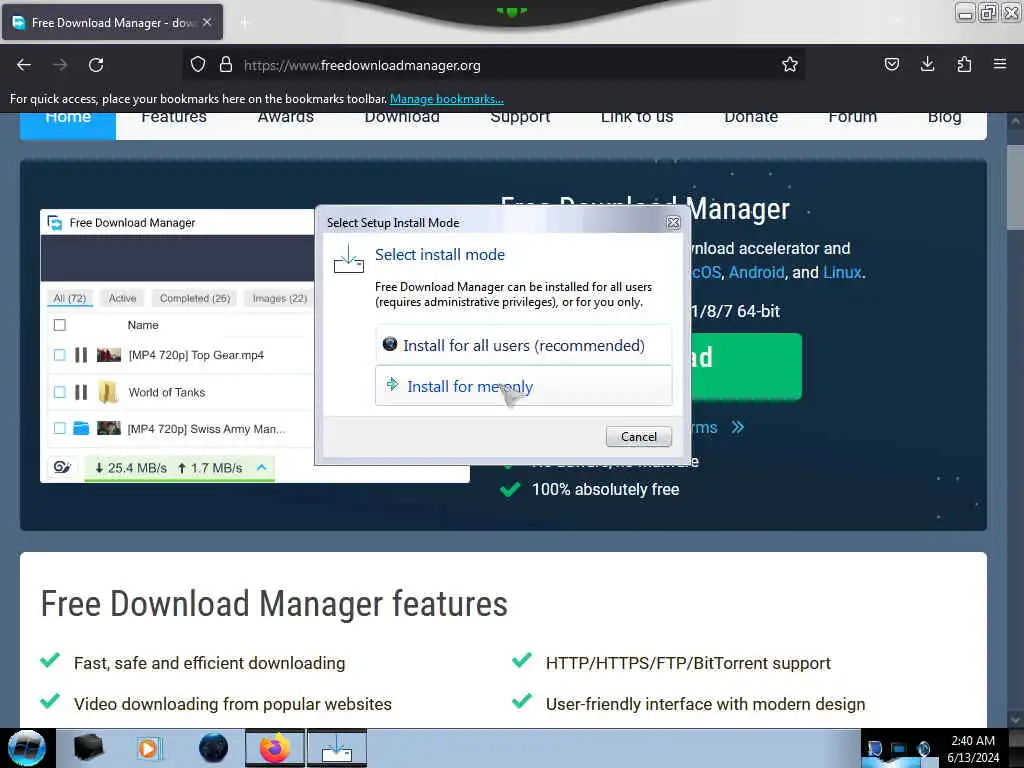
Task: Click the browser Back arrow
Action: [24, 65]
